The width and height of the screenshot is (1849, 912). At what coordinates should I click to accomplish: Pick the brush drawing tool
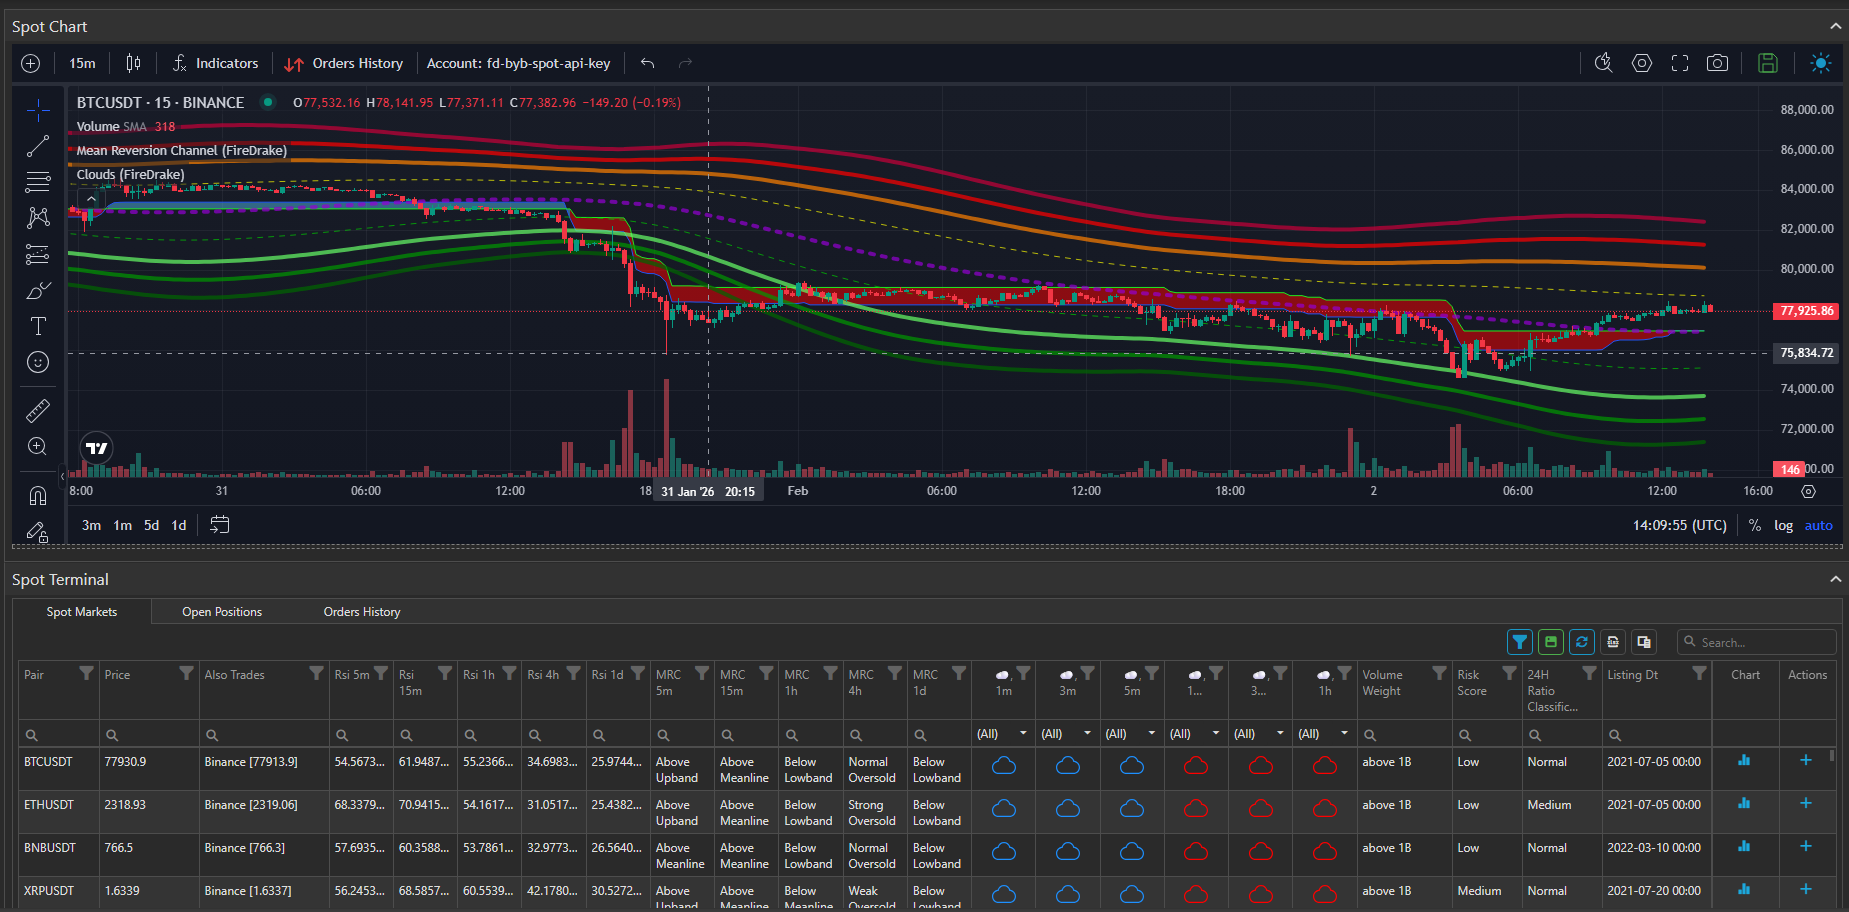point(38,291)
